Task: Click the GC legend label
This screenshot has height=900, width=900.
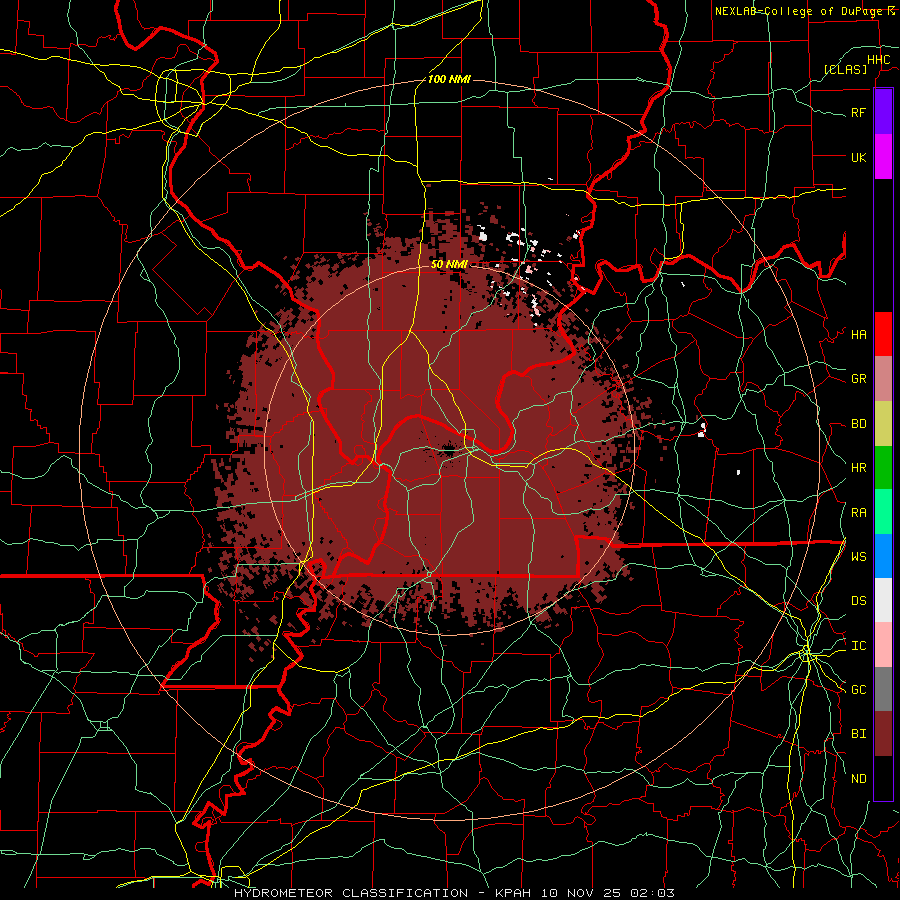Action: tap(858, 690)
